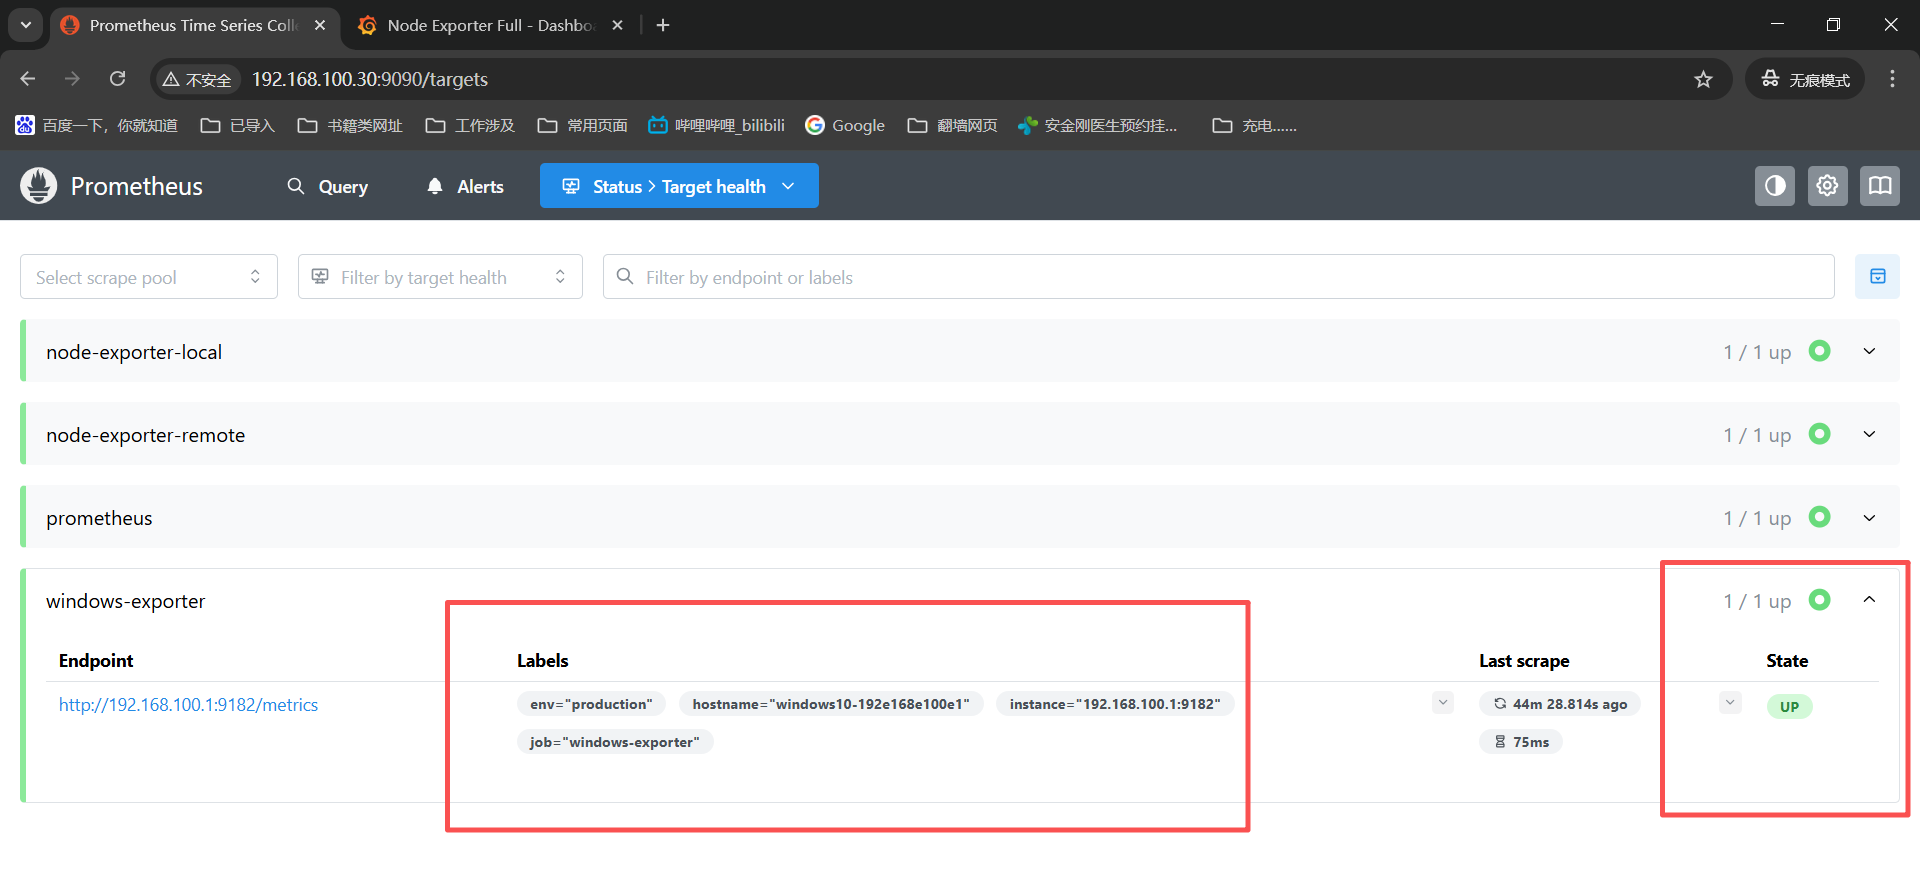
Task: Click the 75ms scrape duration badge
Action: pos(1521,742)
